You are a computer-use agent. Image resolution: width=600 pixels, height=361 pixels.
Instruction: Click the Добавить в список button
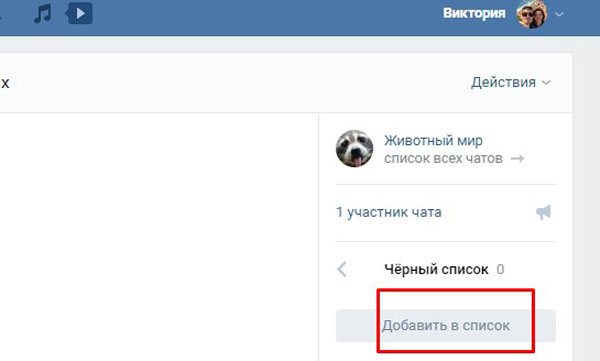(x=446, y=325)
